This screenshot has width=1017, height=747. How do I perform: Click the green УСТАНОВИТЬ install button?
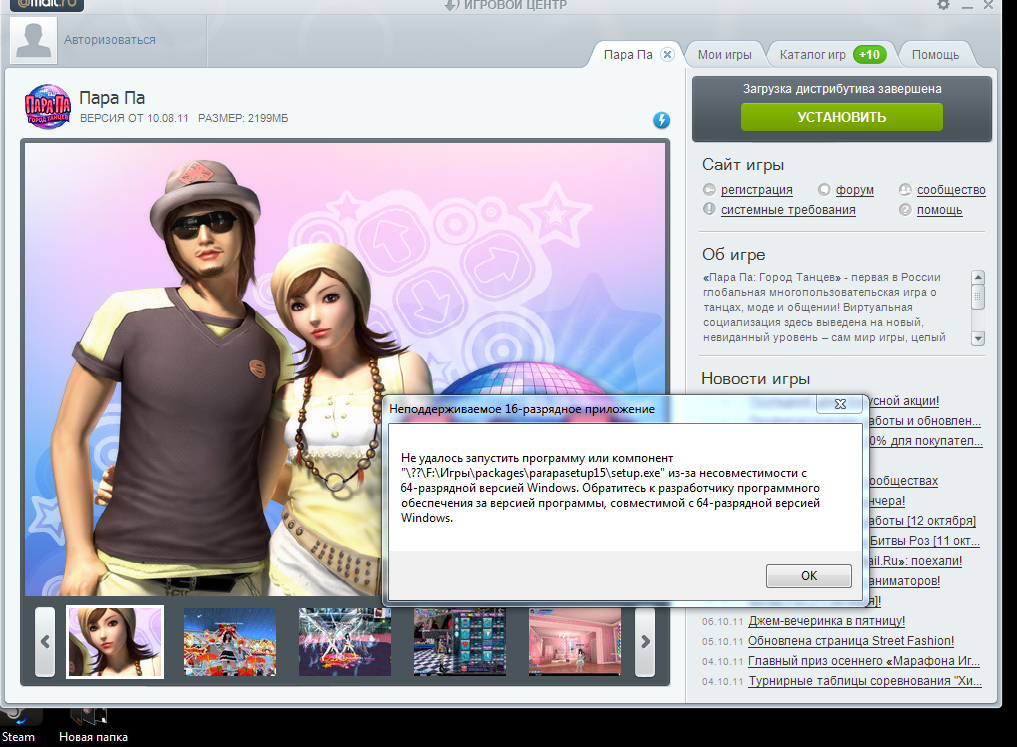[x=841, y=117]
